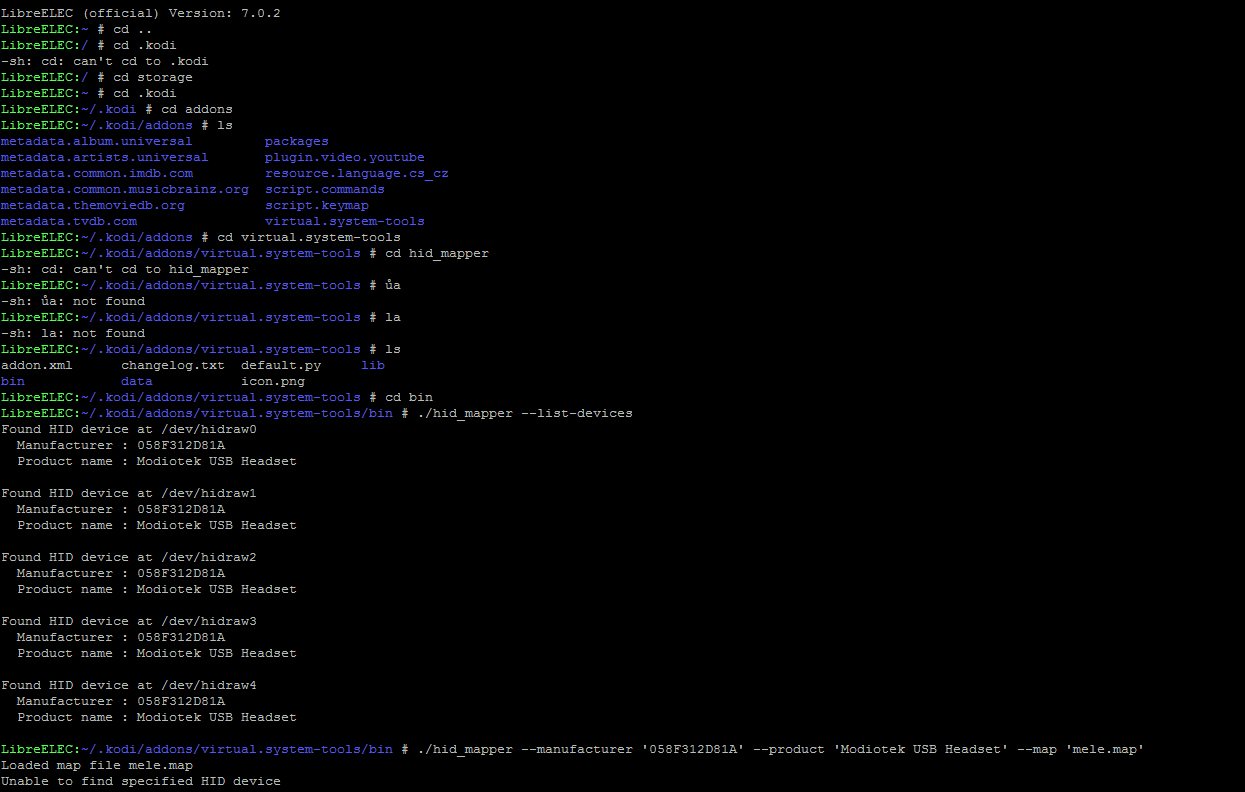
Task: Select 'Loaded map file mele.map' output line
Action: click(96, 765)
